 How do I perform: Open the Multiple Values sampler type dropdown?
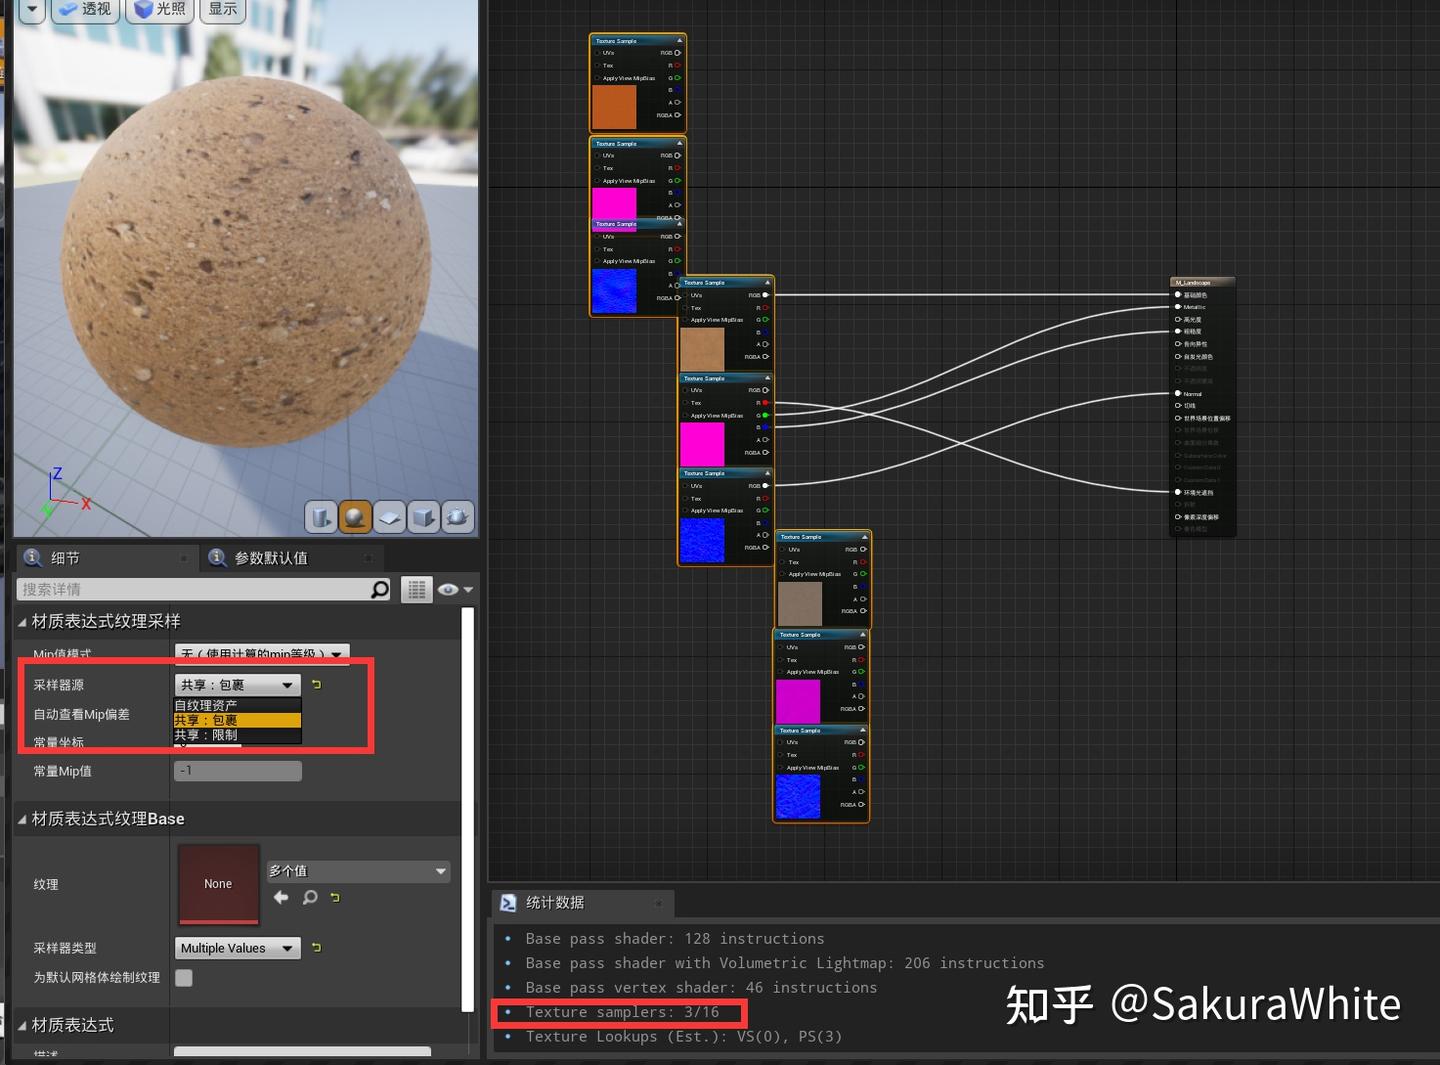click(x=238, y=948)
